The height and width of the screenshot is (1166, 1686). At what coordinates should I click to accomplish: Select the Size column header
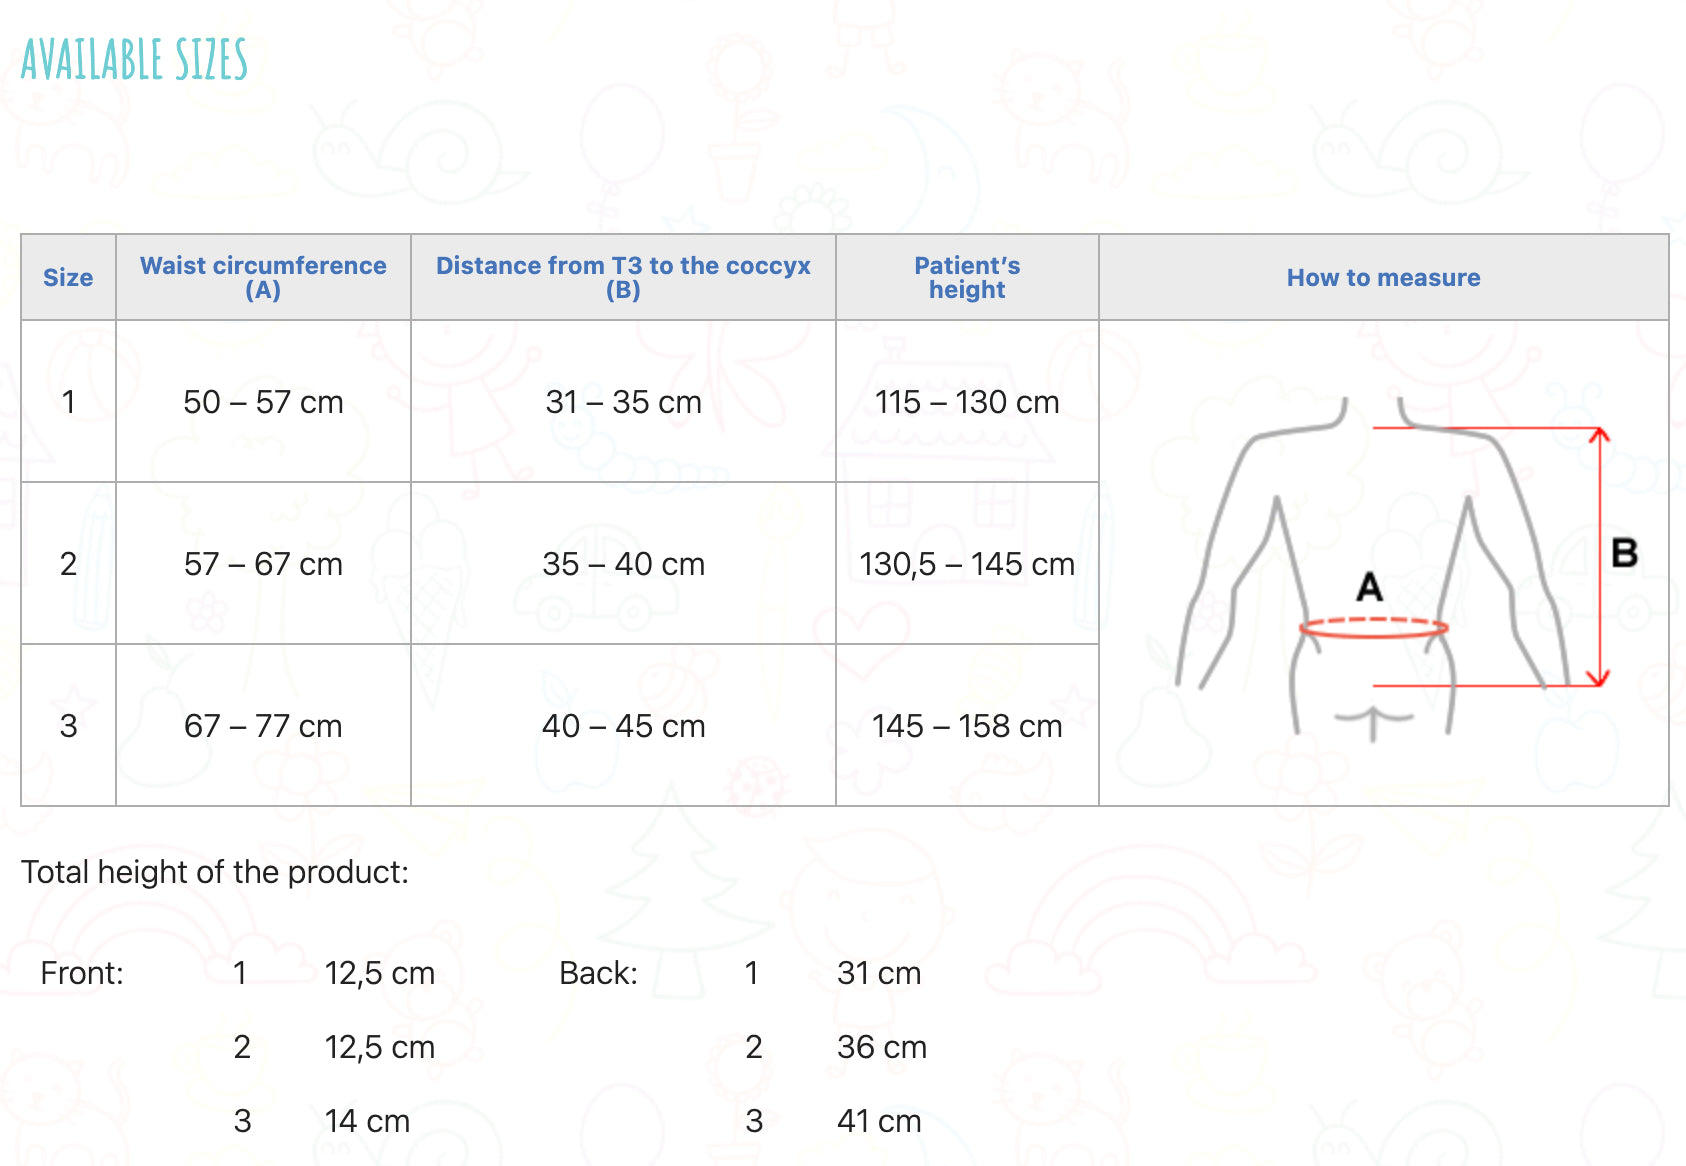pyautogui.click(x=68, y=278)
